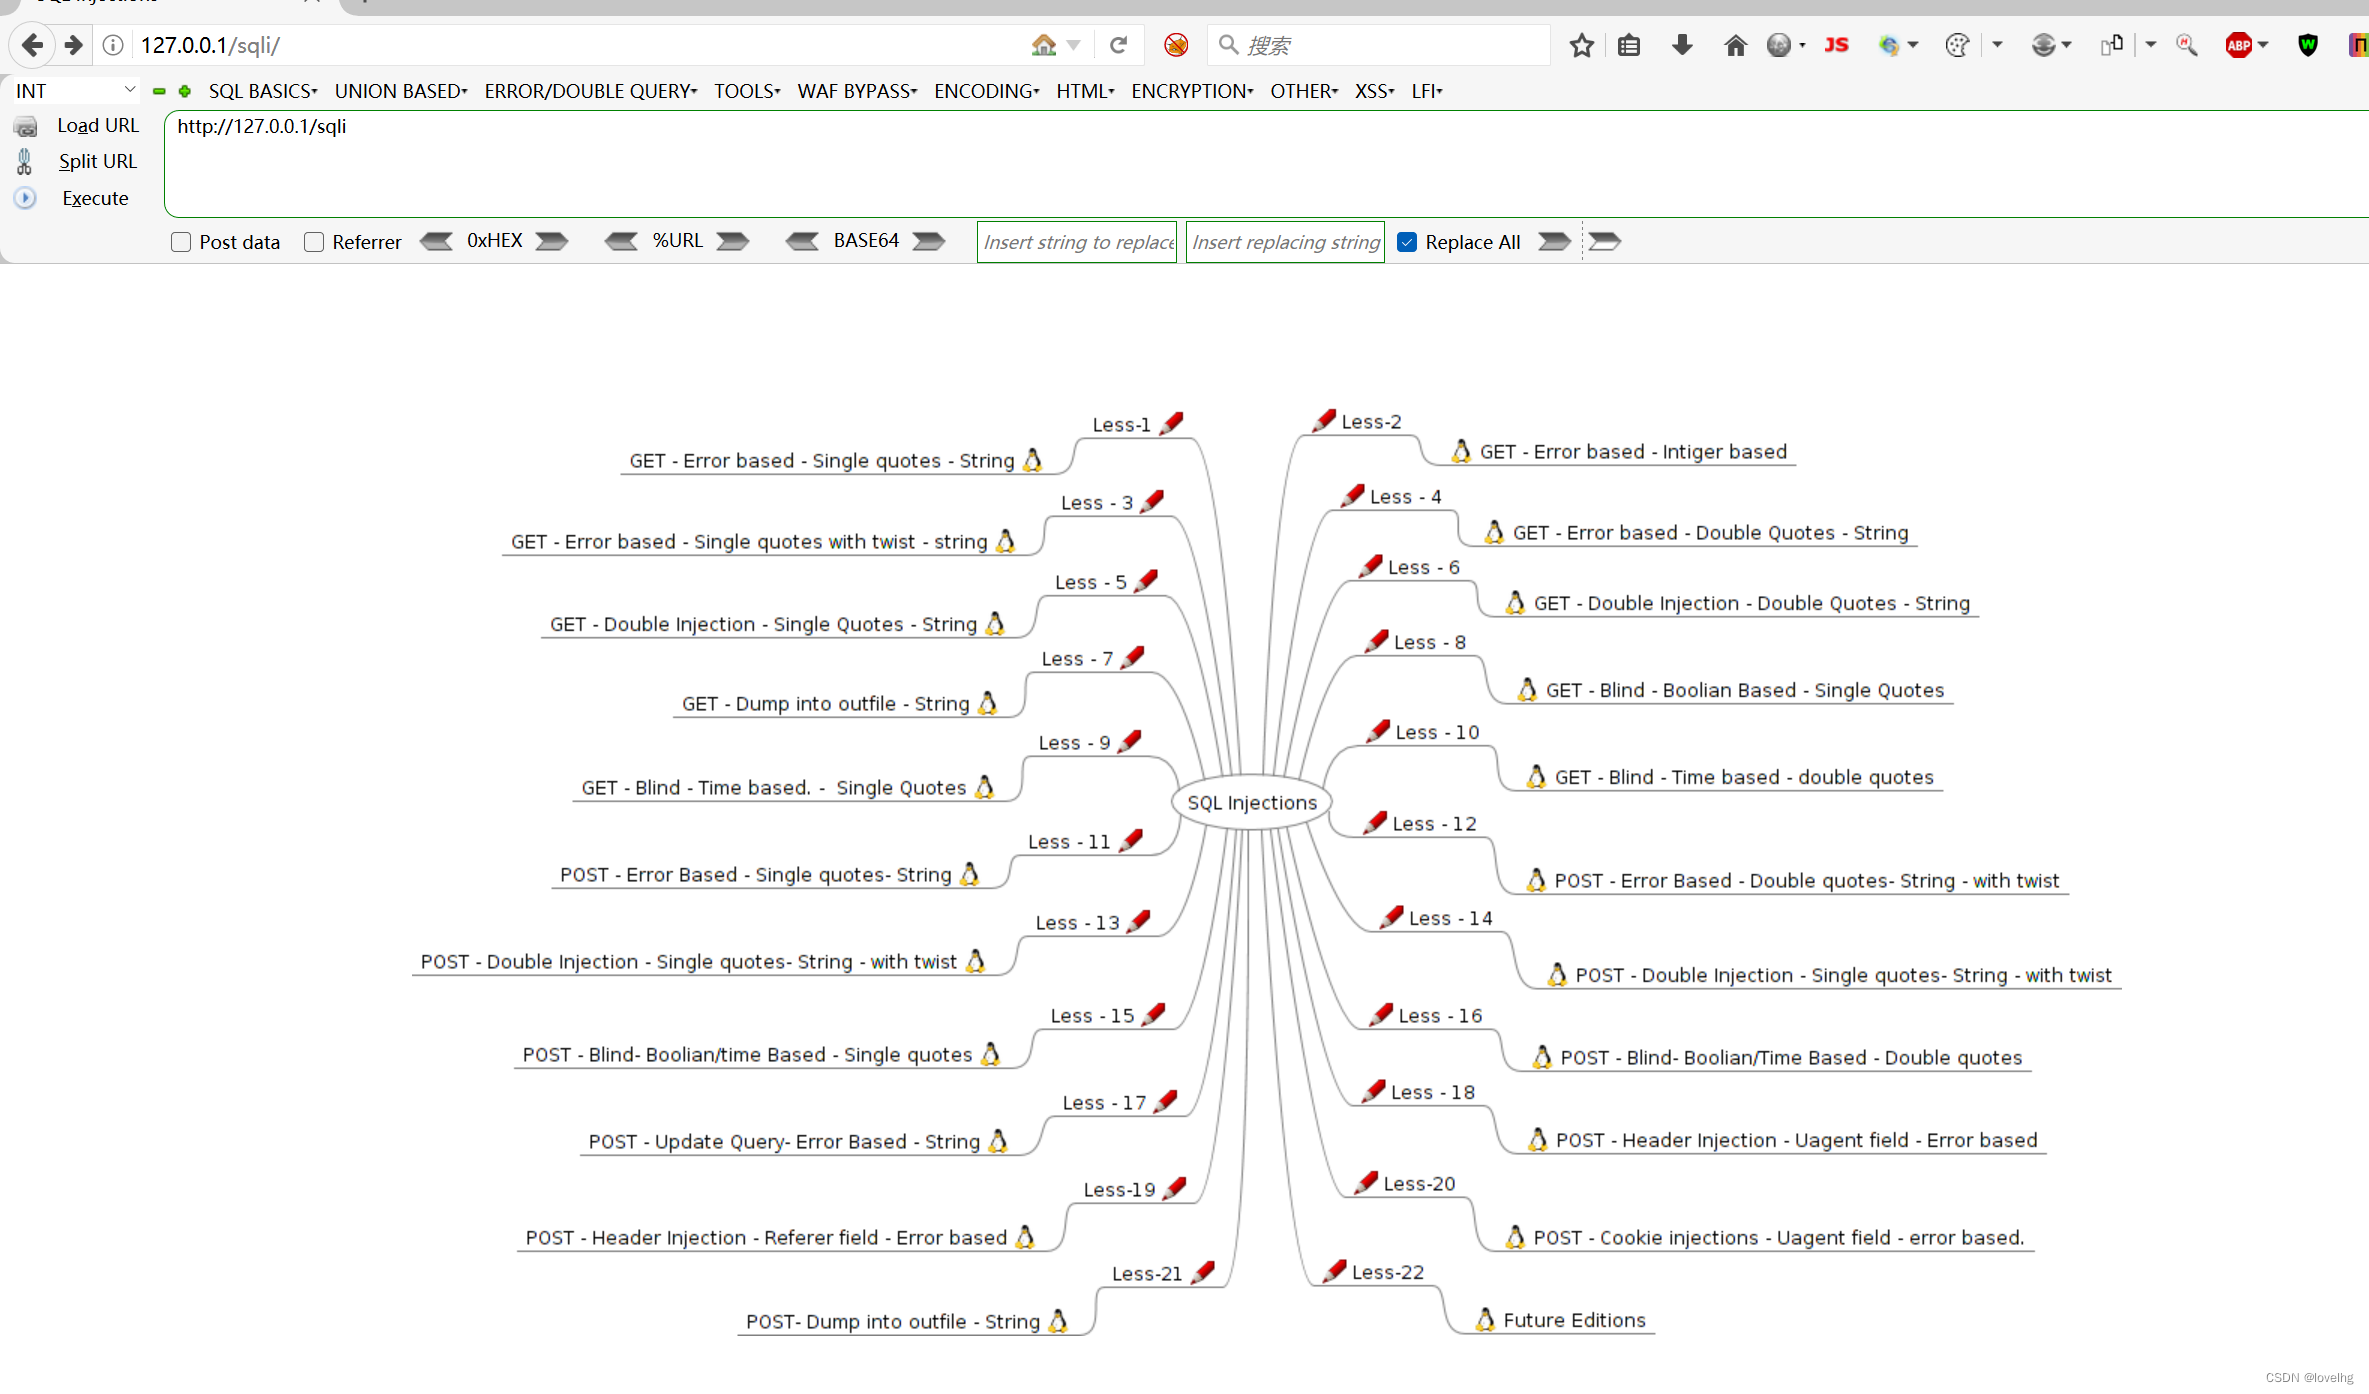Open the ENCODING menu

(986, 91)
